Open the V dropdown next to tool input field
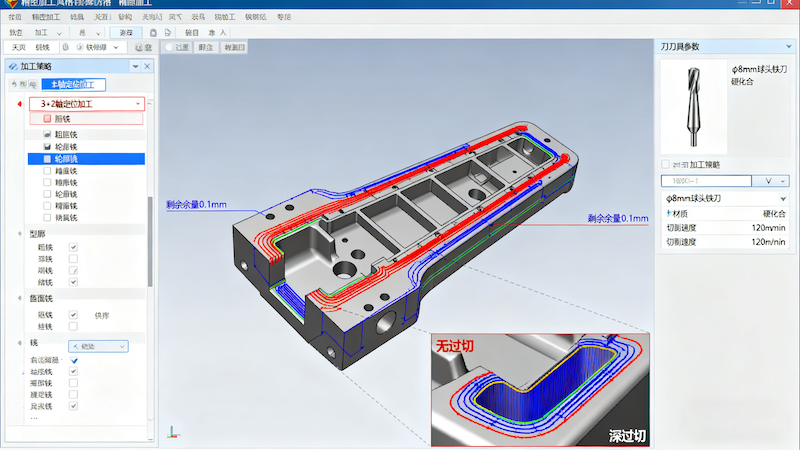The image size is (800, 450). (x=770, y=181)
